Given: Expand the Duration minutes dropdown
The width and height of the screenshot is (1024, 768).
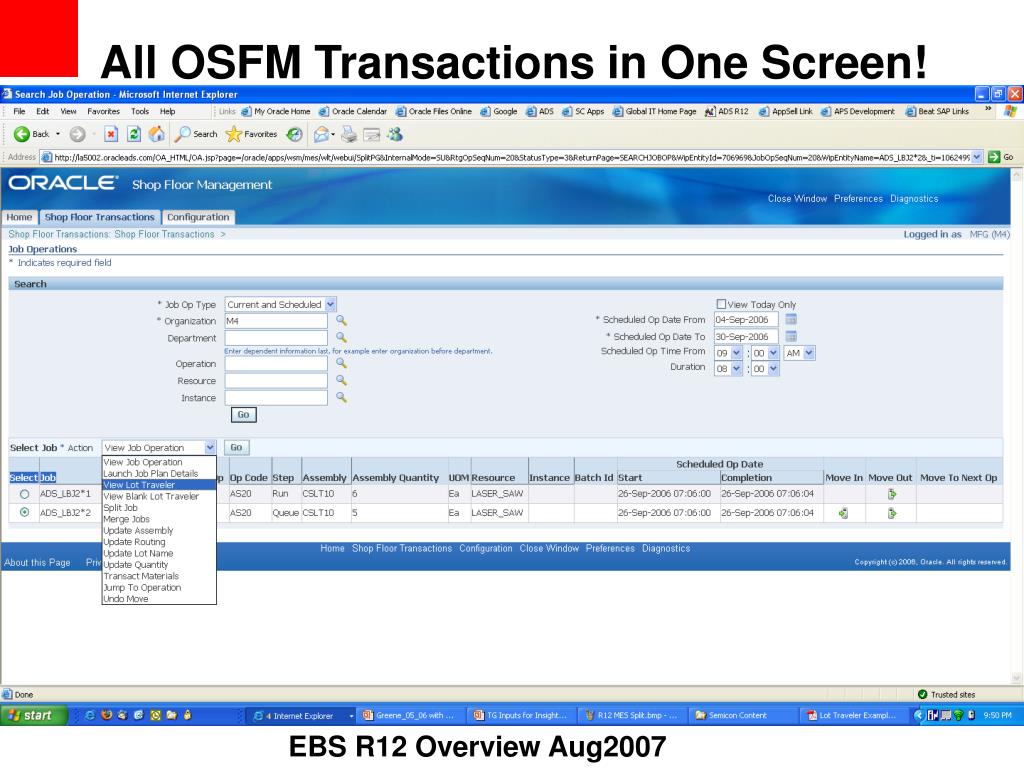Looking at the screenshot, I should (x=773, y=369).
